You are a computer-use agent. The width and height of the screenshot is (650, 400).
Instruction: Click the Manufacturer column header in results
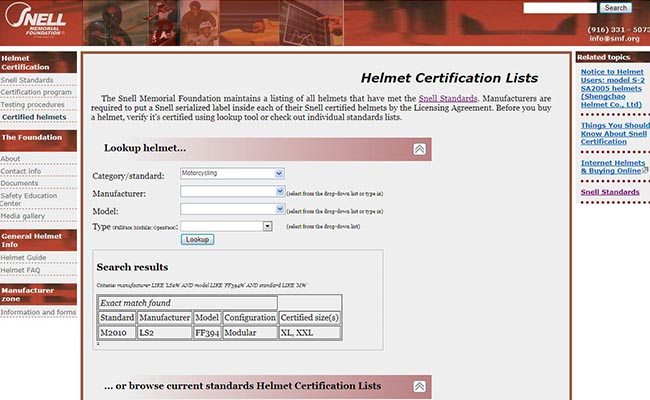(x=165, y=318)
